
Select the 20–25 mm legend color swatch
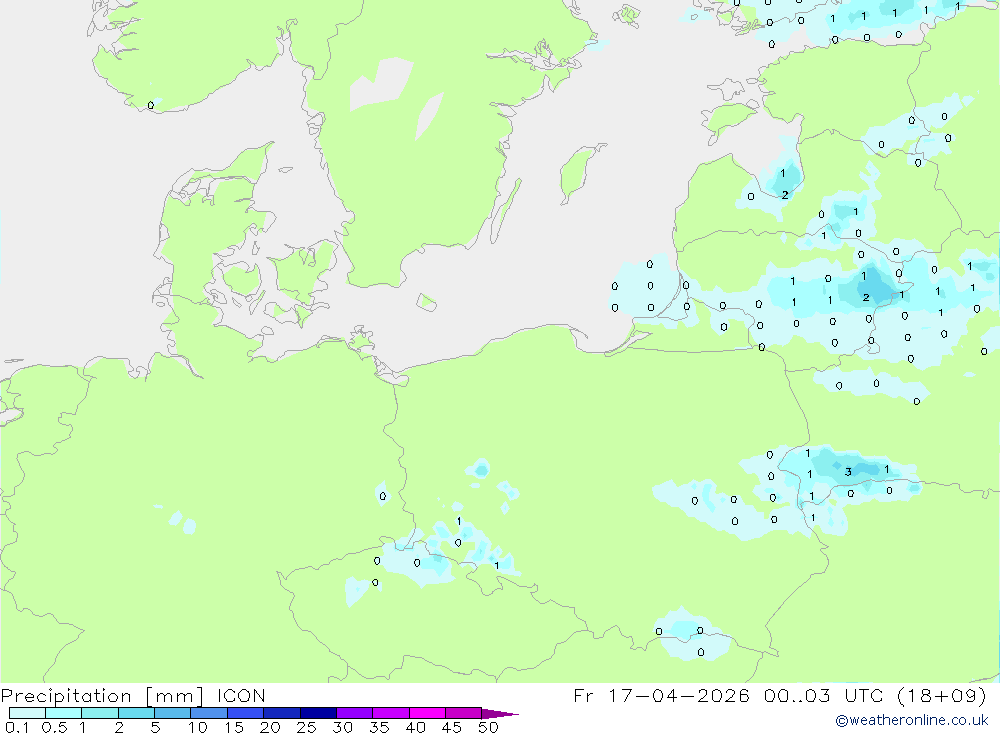click(282, 713)
